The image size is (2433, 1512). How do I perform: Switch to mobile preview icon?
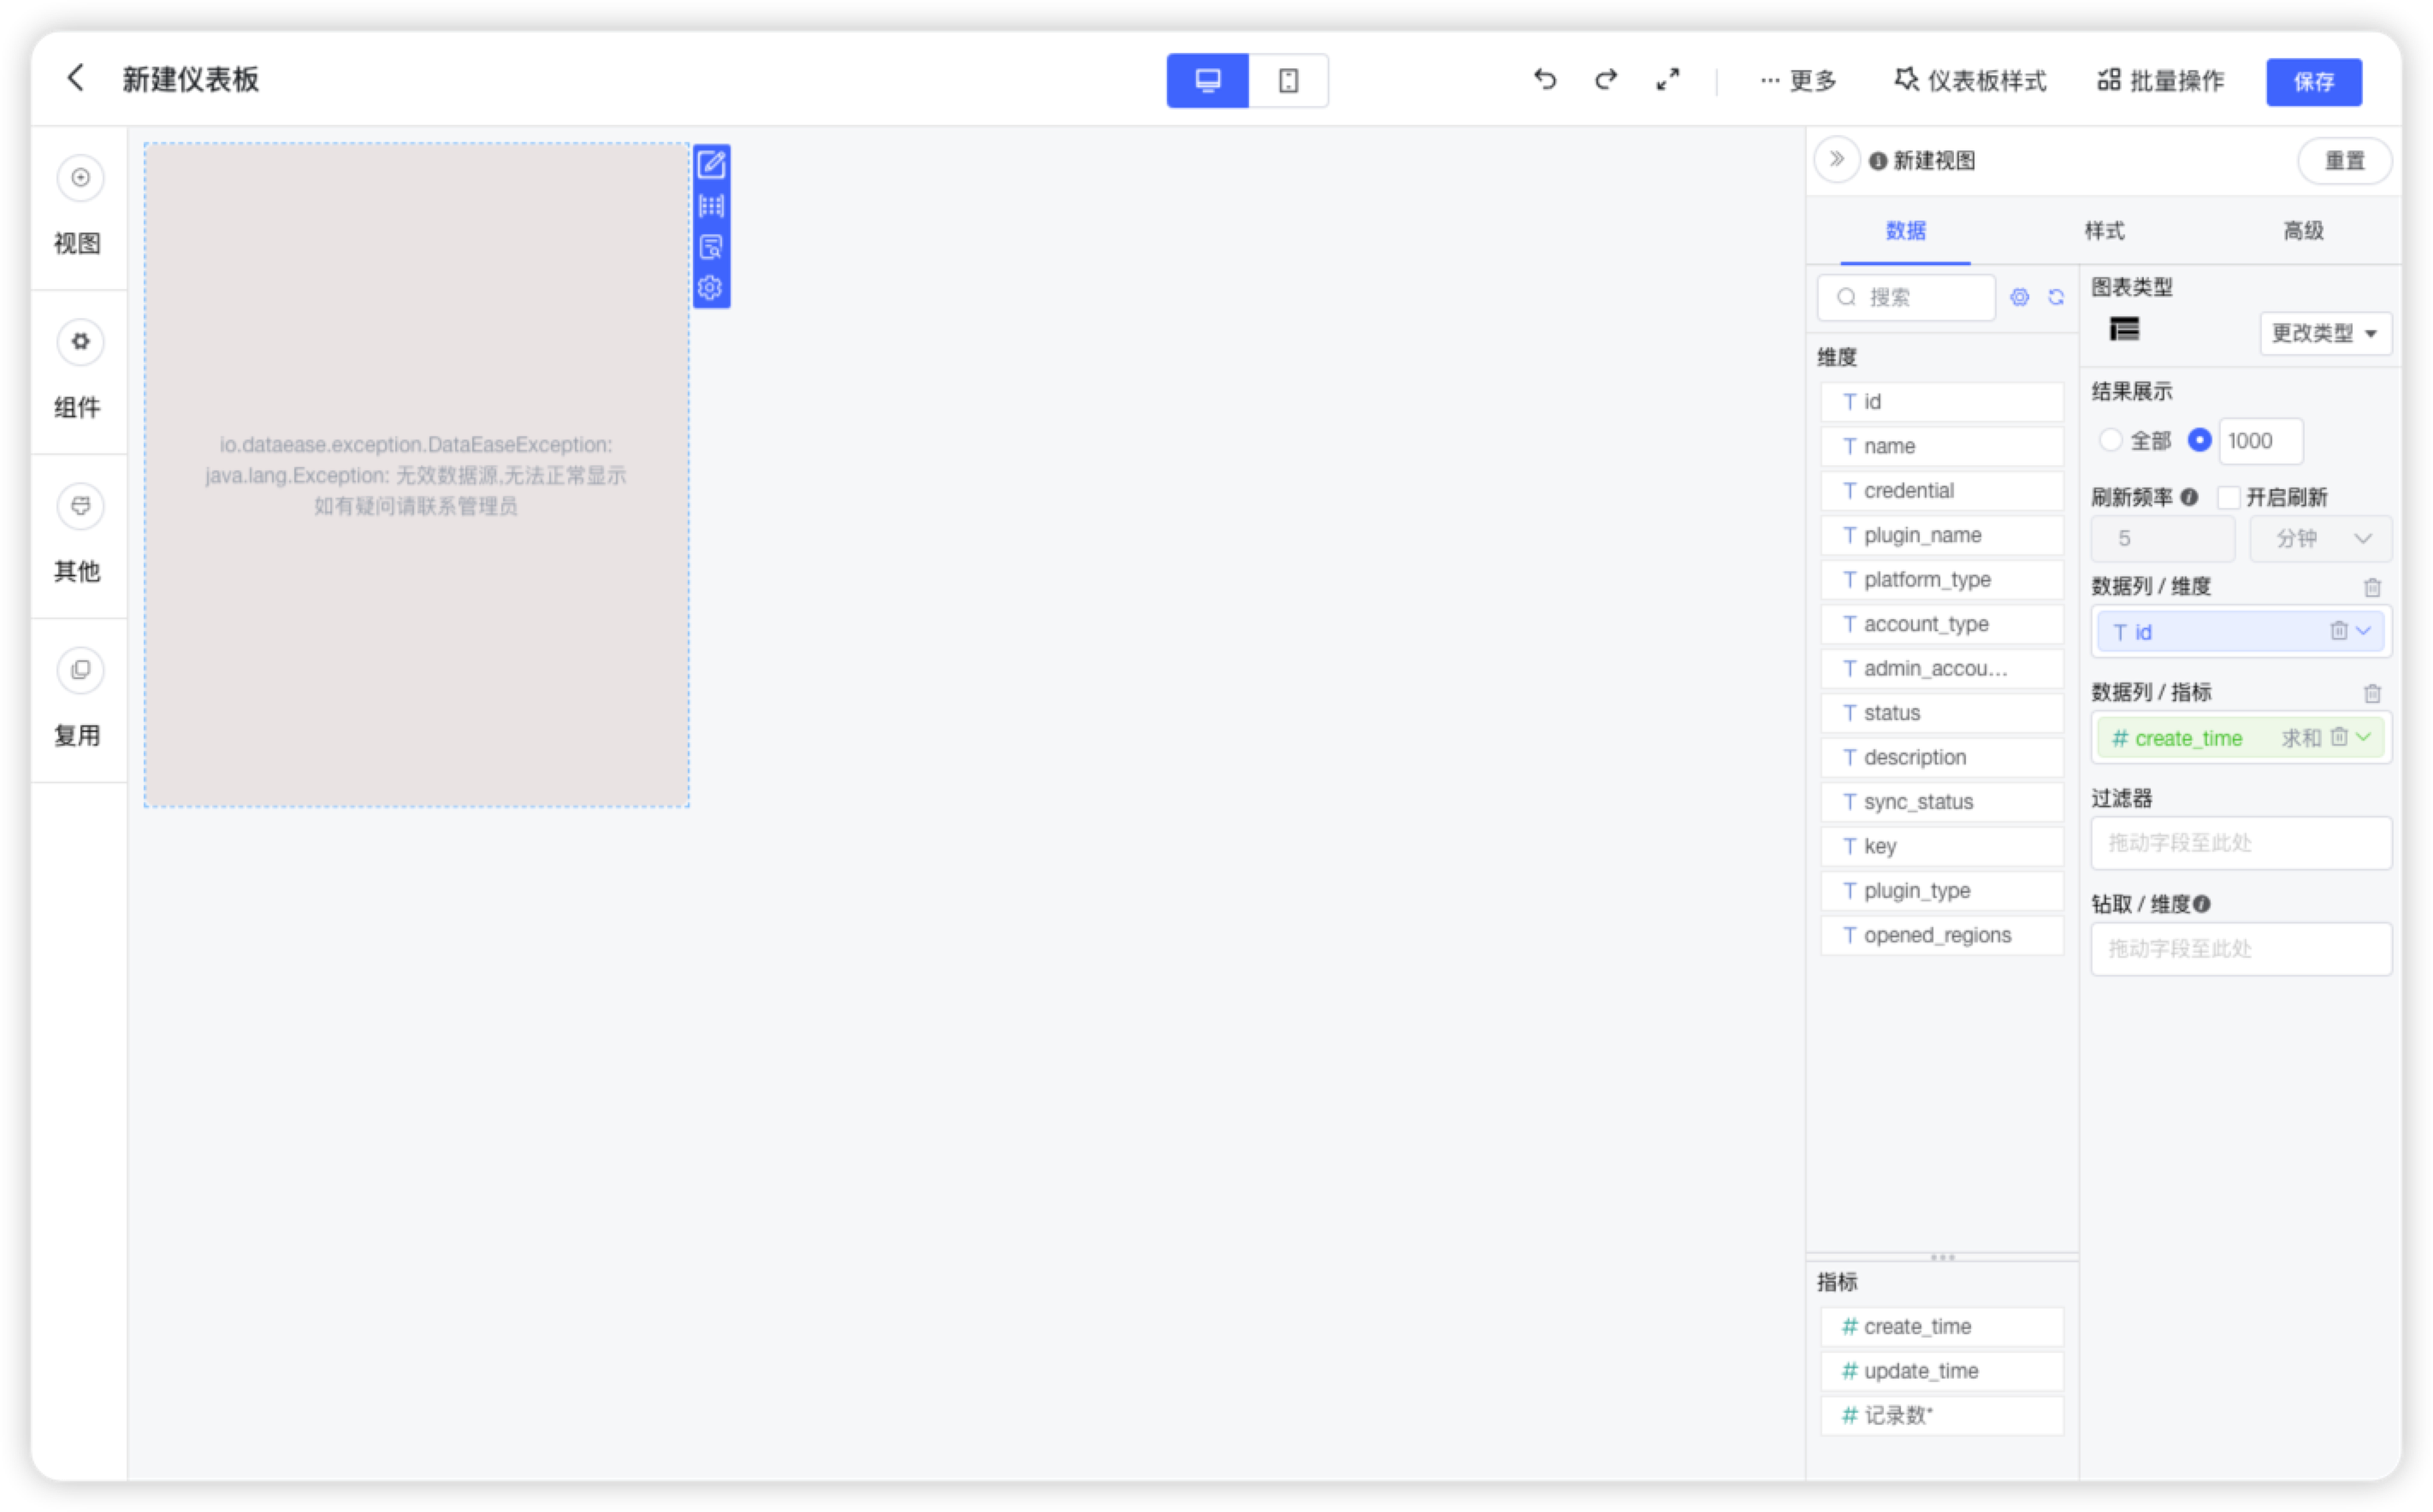click(x=1288, y=80)
